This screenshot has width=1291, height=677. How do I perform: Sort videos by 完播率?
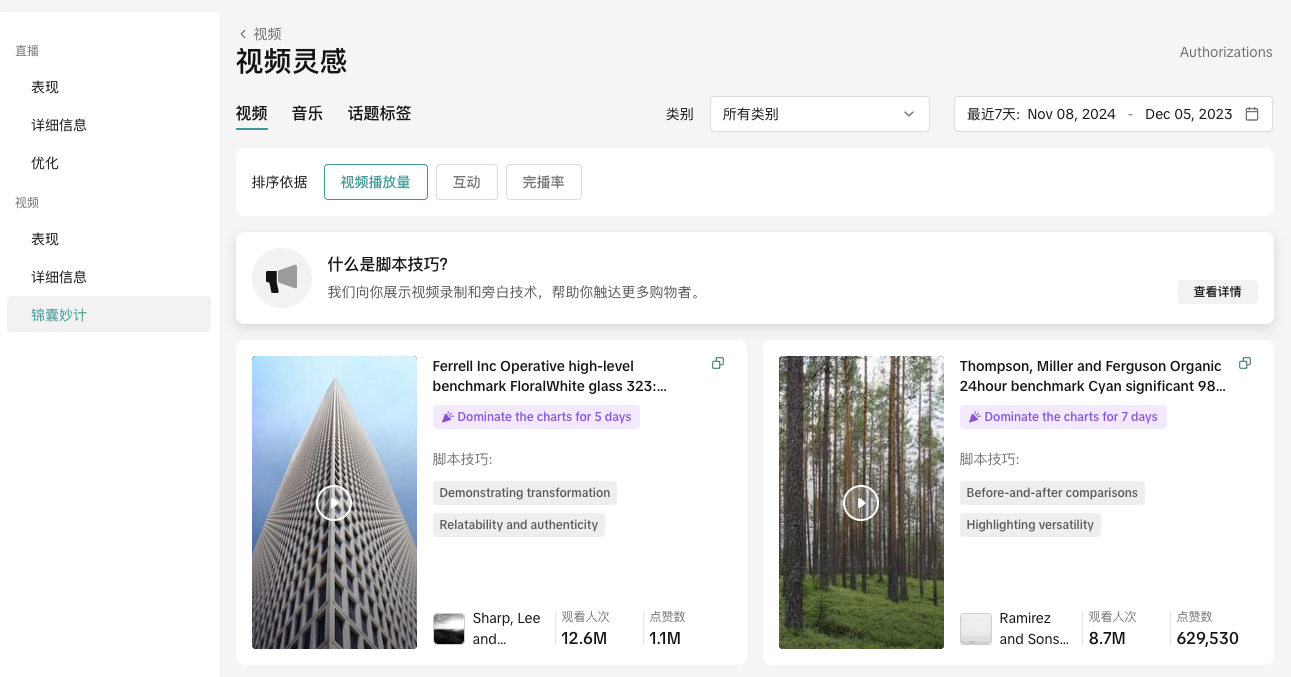click(543, 182)
